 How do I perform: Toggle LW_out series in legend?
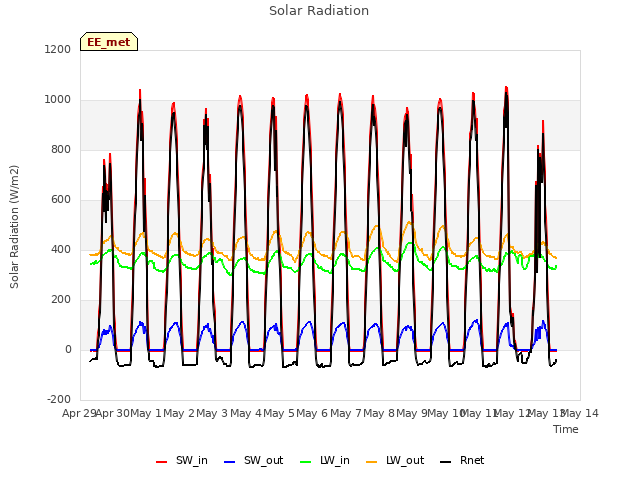coord(395,460)
